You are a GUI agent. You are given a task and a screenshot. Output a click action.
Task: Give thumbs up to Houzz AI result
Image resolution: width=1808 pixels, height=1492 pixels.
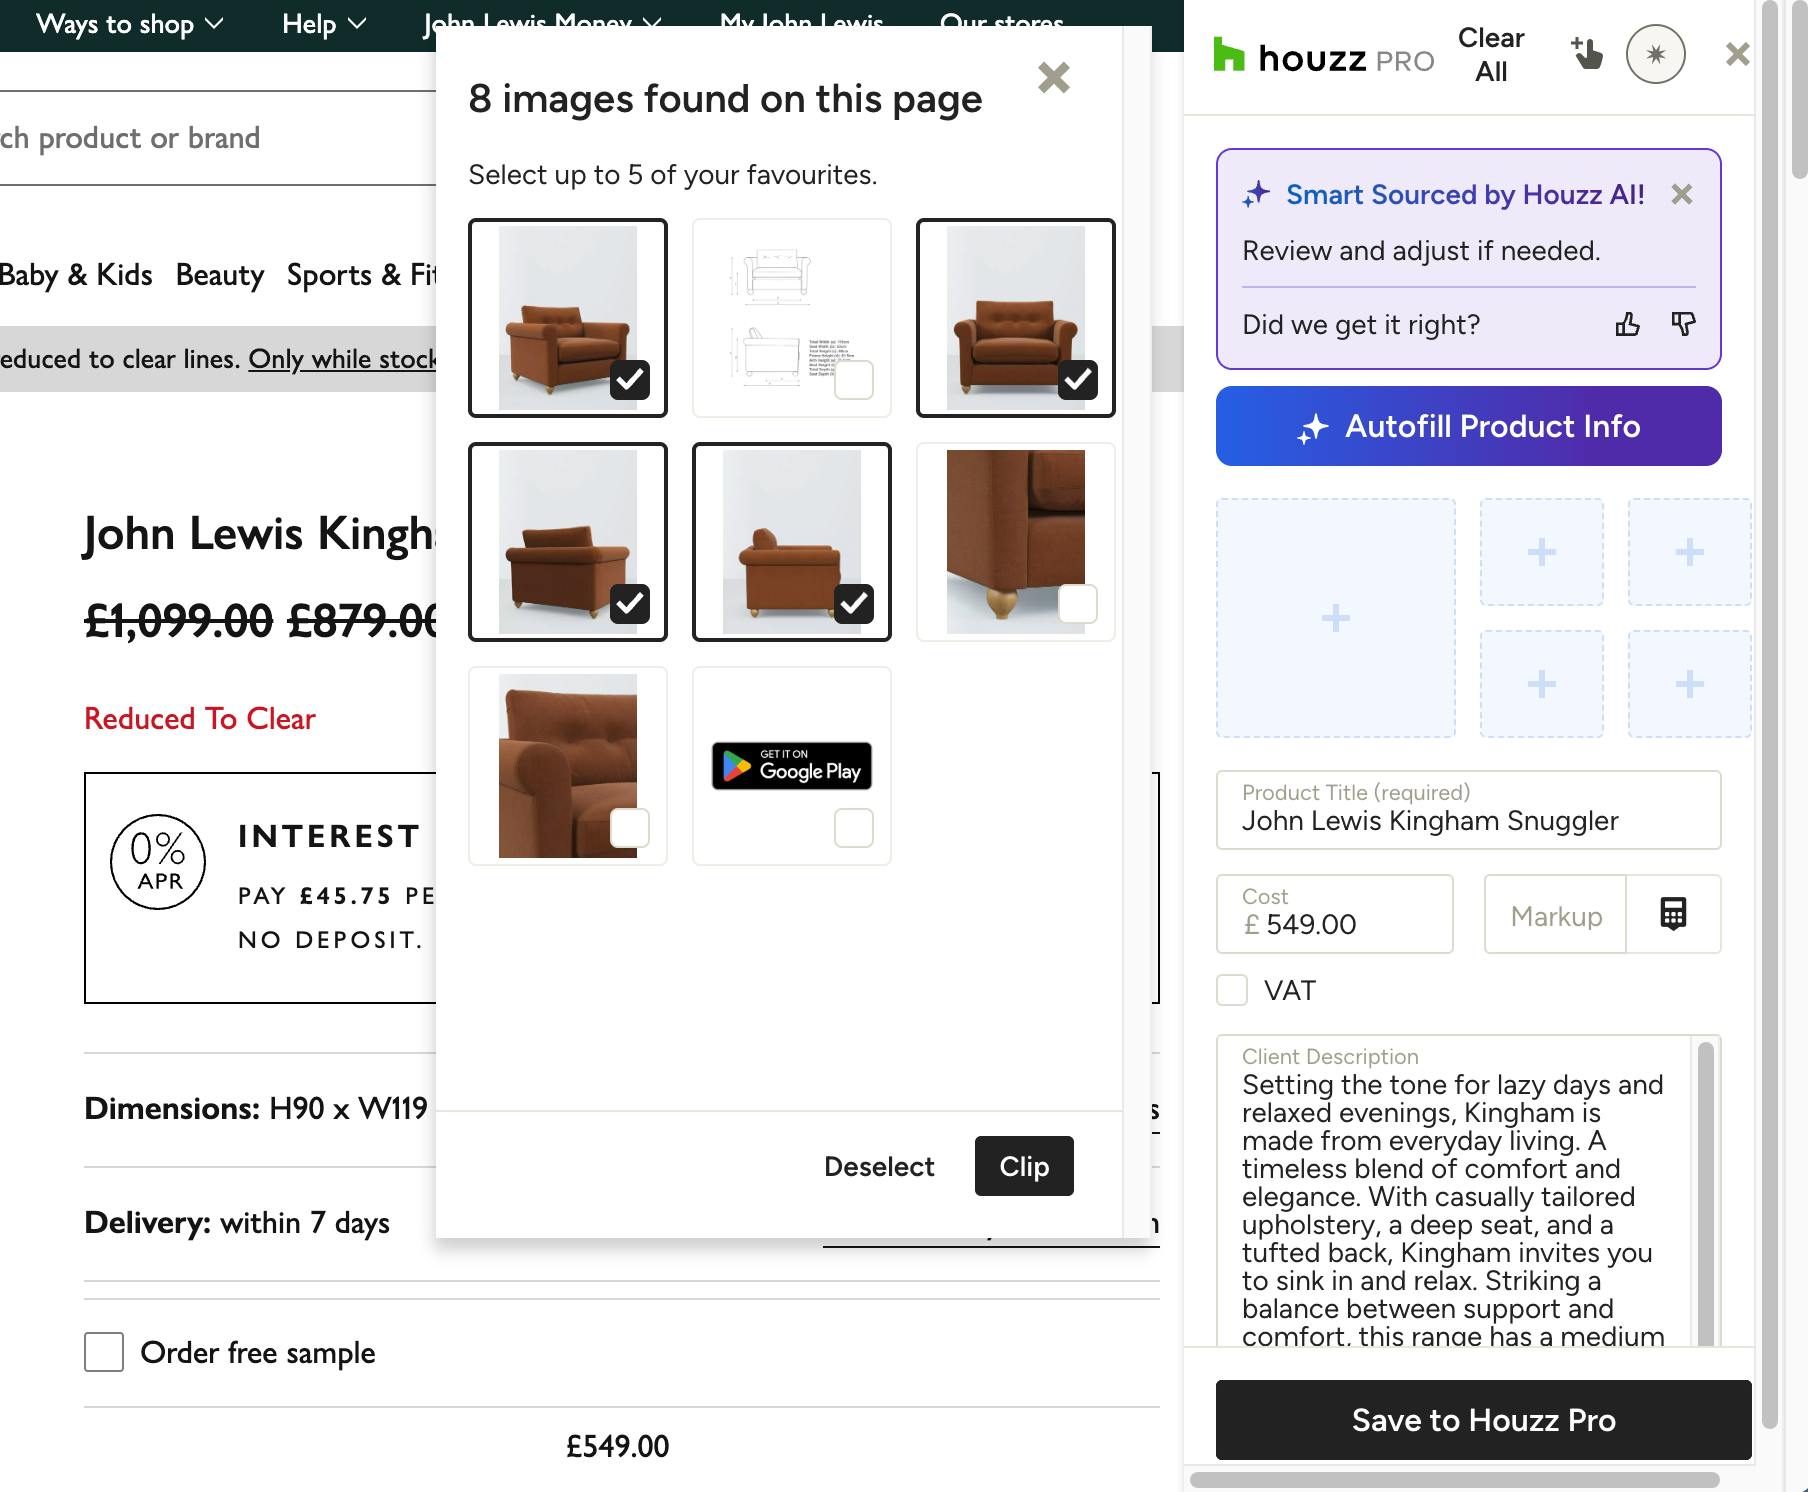tap(1628, 324)
